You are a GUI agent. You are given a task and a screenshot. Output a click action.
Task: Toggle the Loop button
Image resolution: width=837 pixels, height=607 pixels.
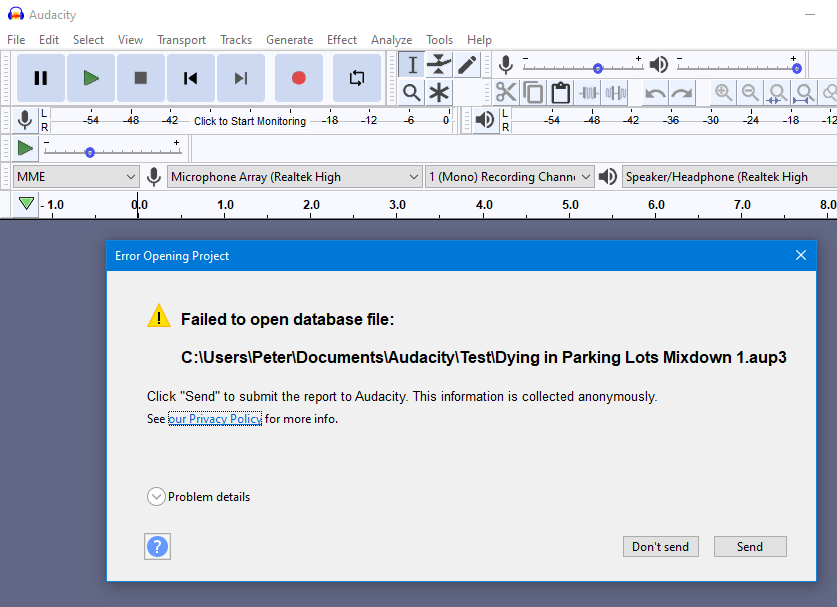tap(357, 78)
